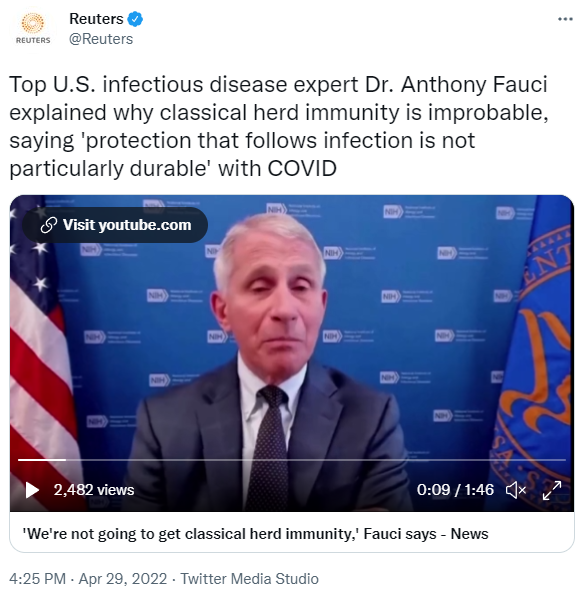The height and width of the screenshot is (601, 587).
Task: Play the Fauci video
Action: pos(32,490)
